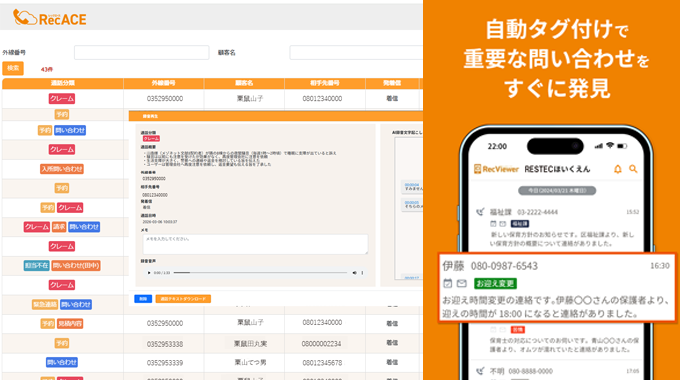680x380 pixels.
Task: Tap the calendar icon under 福祉課 entry
Action: (493, 224)
